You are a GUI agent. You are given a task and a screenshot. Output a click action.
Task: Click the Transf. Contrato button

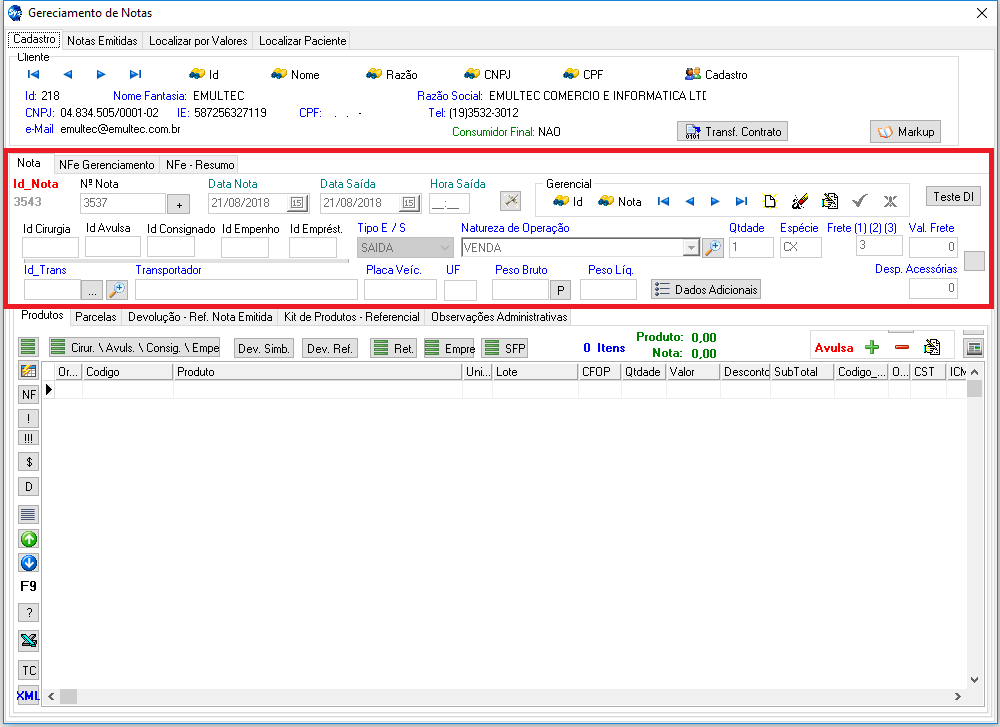click(x=732, y=132)
